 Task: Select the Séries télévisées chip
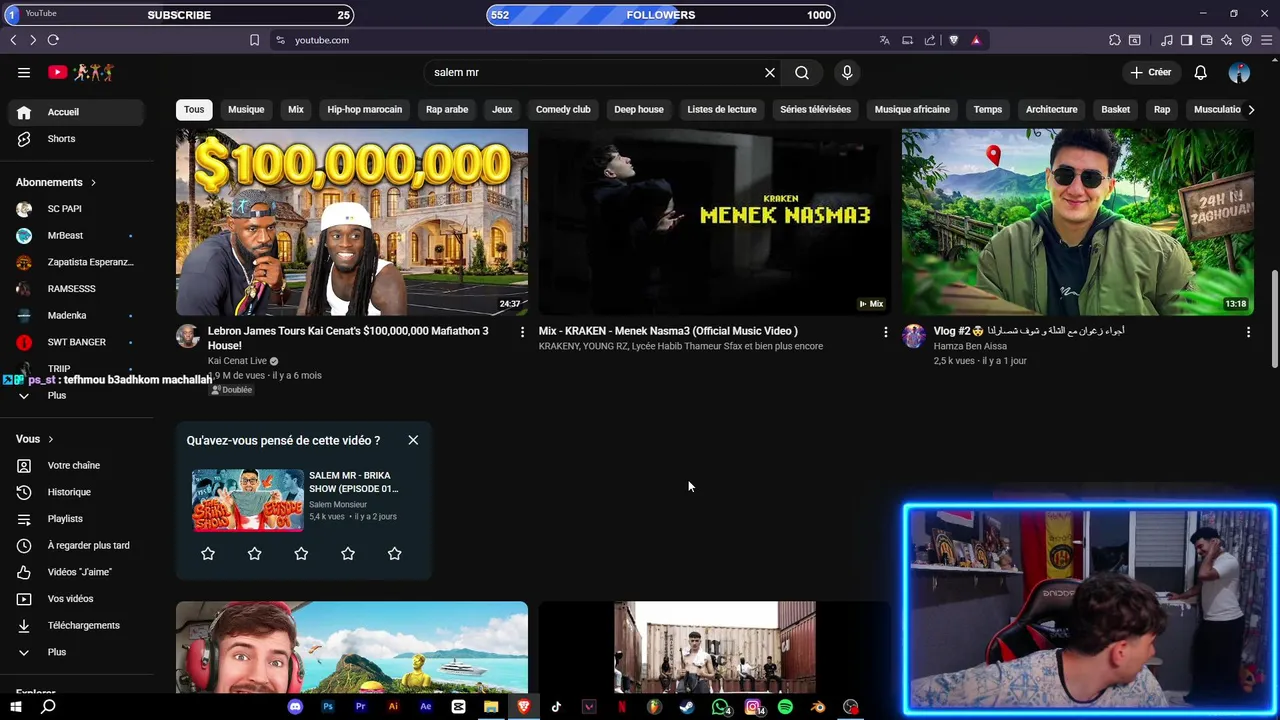tap(815, 109)
